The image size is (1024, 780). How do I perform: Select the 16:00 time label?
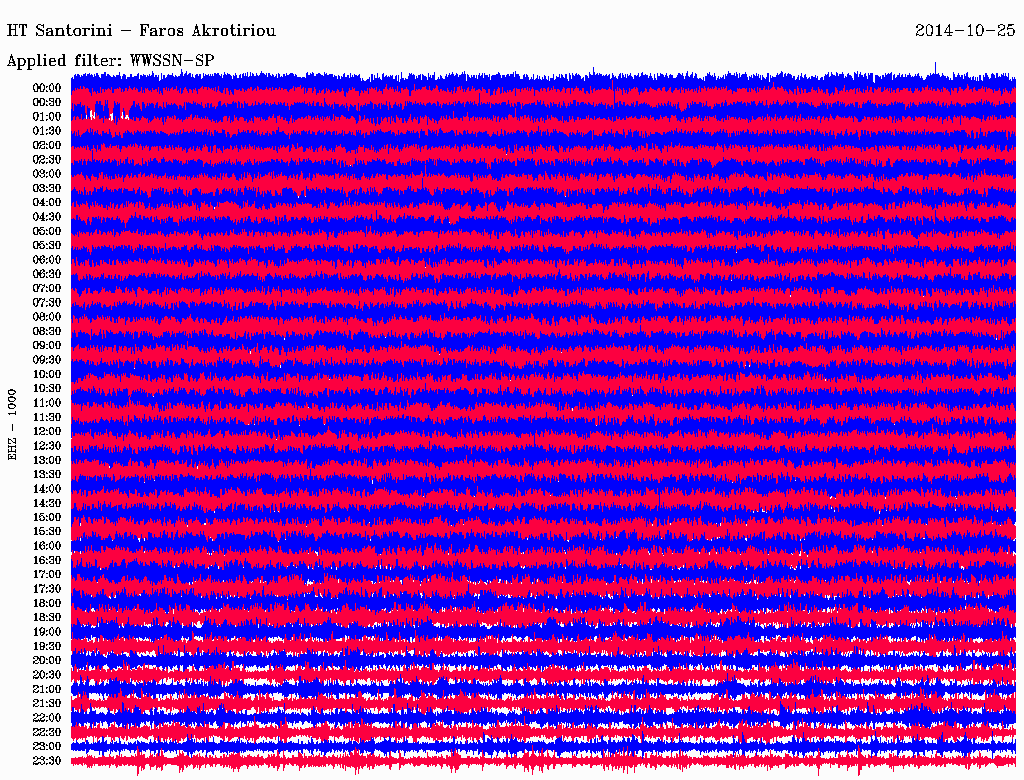pyautogui.click(x=47, y=546)
